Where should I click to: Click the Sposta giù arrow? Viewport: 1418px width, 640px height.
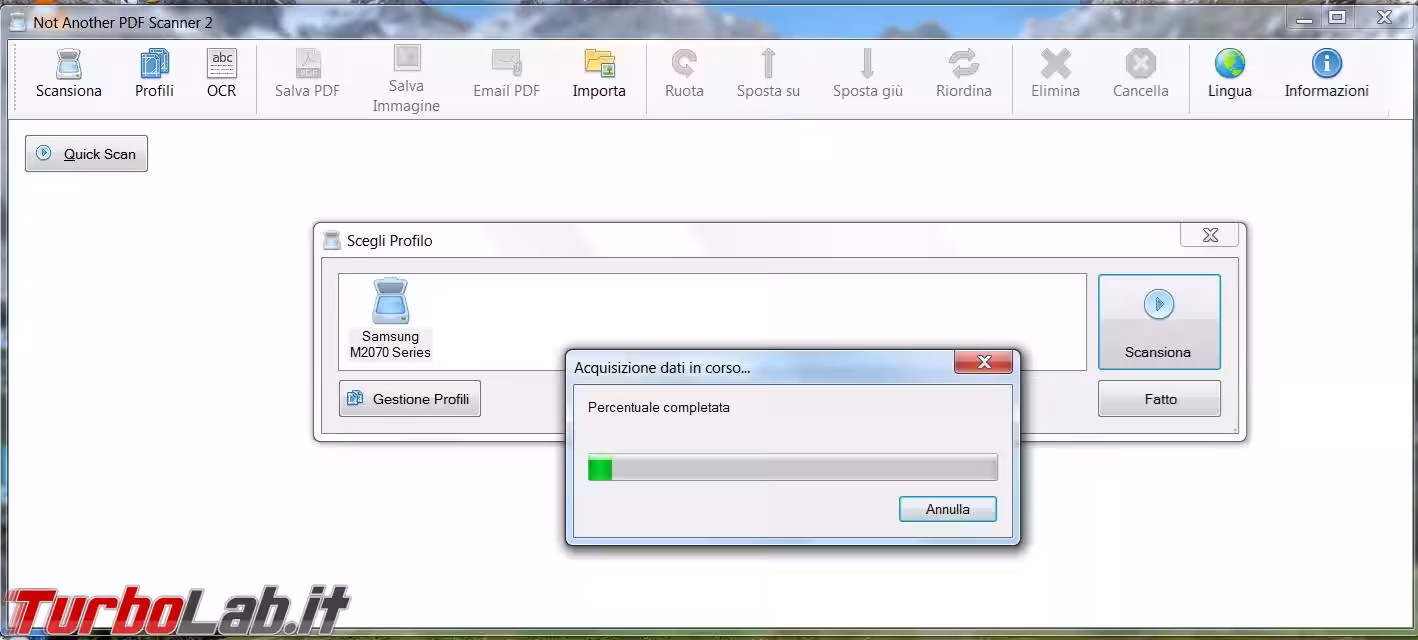tap(867, 66)
